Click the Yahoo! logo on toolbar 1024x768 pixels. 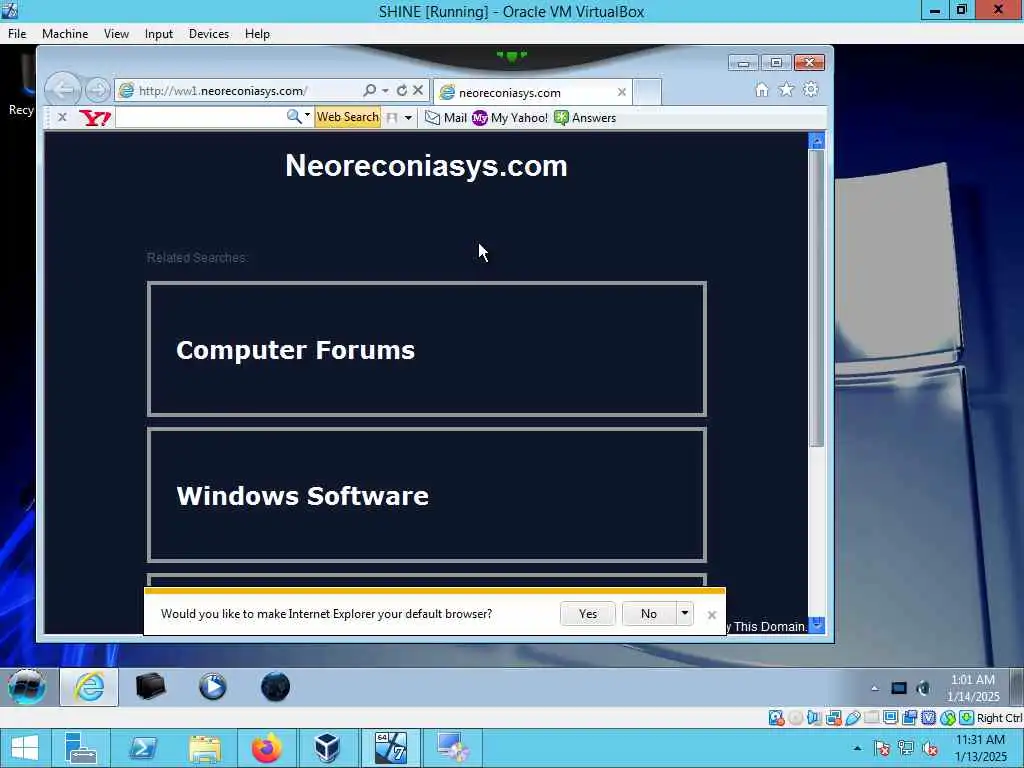coord(95,118)
